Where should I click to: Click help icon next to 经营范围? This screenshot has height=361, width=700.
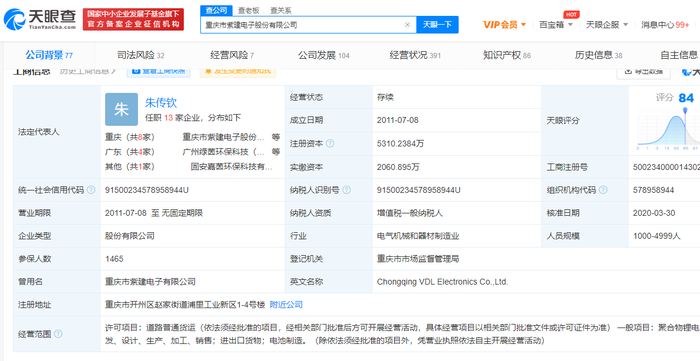tap(58, 334)
